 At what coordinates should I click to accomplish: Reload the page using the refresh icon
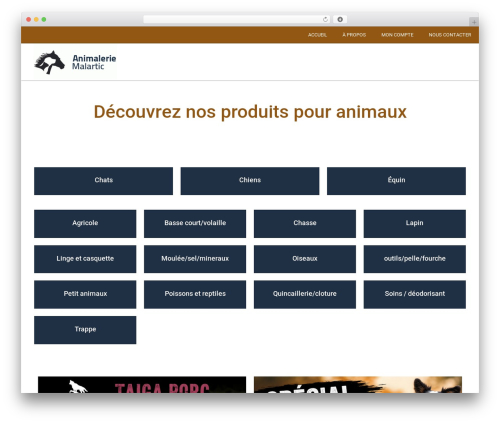[x=325, y=19]
